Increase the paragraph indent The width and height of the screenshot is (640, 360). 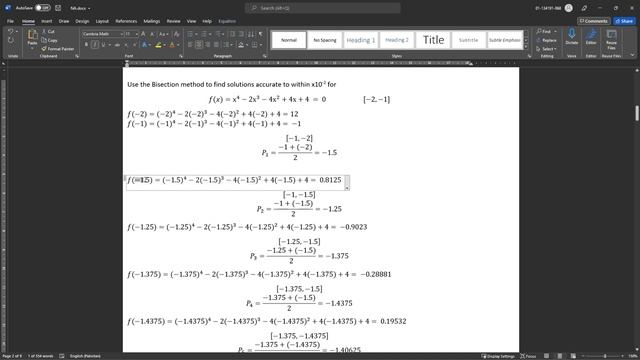(x=241, y=34)
